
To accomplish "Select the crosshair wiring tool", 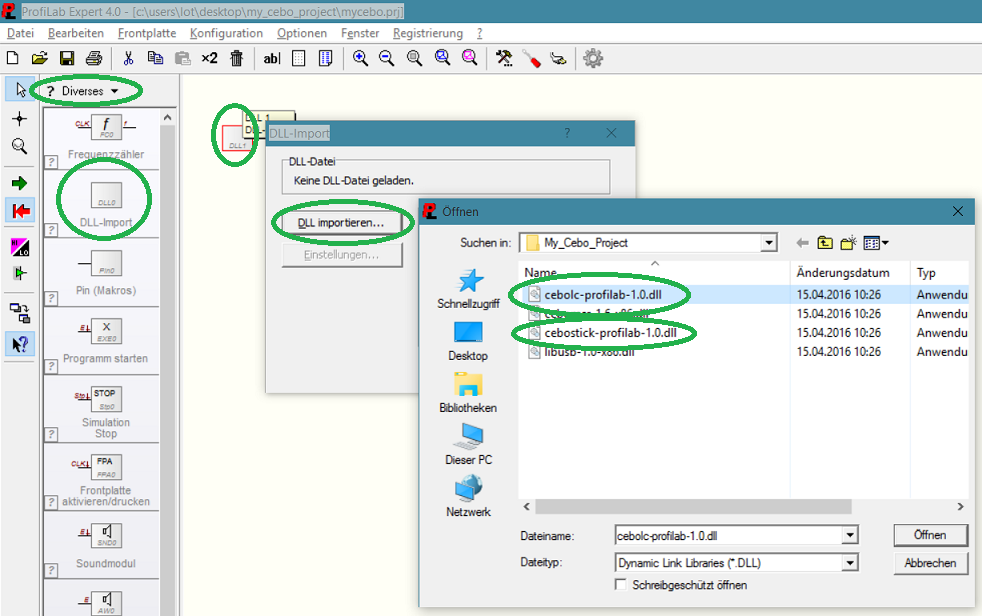I will point(19,118).
